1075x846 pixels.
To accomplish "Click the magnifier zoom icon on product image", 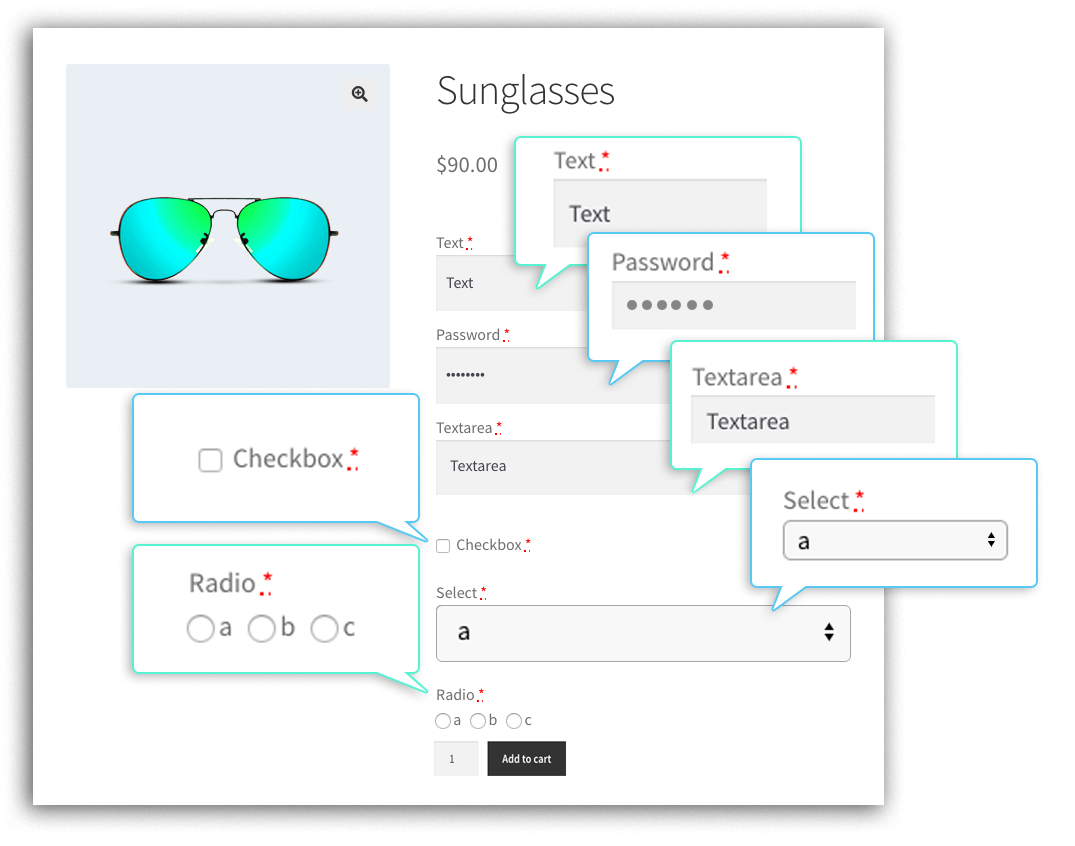I will tap(359, 94).
